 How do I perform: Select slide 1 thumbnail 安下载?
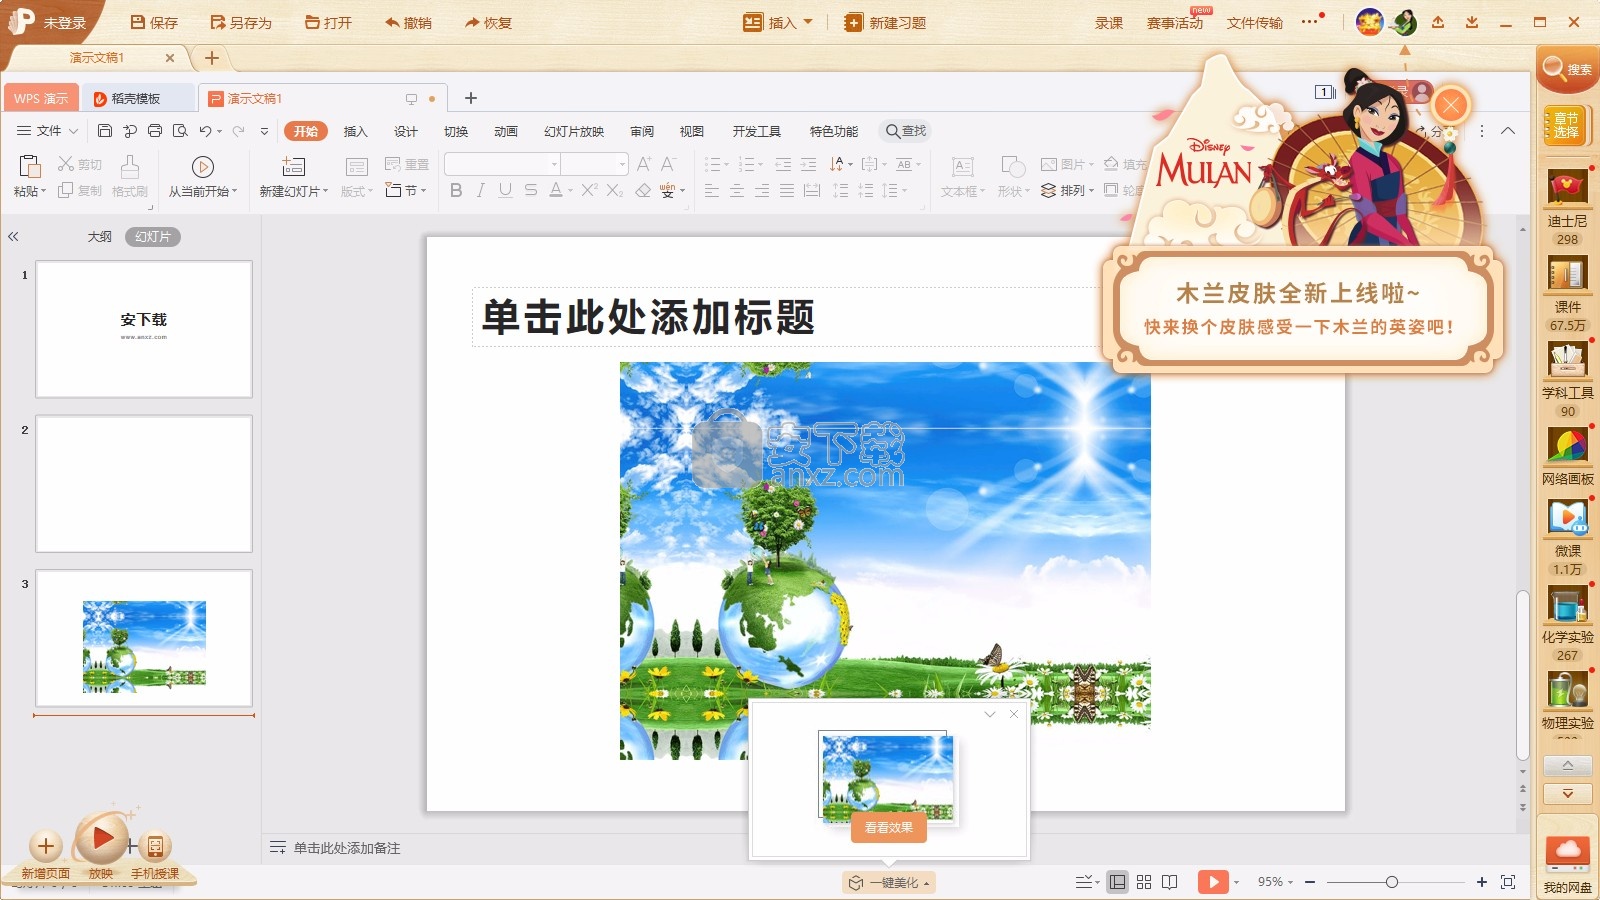coord(144,329)
